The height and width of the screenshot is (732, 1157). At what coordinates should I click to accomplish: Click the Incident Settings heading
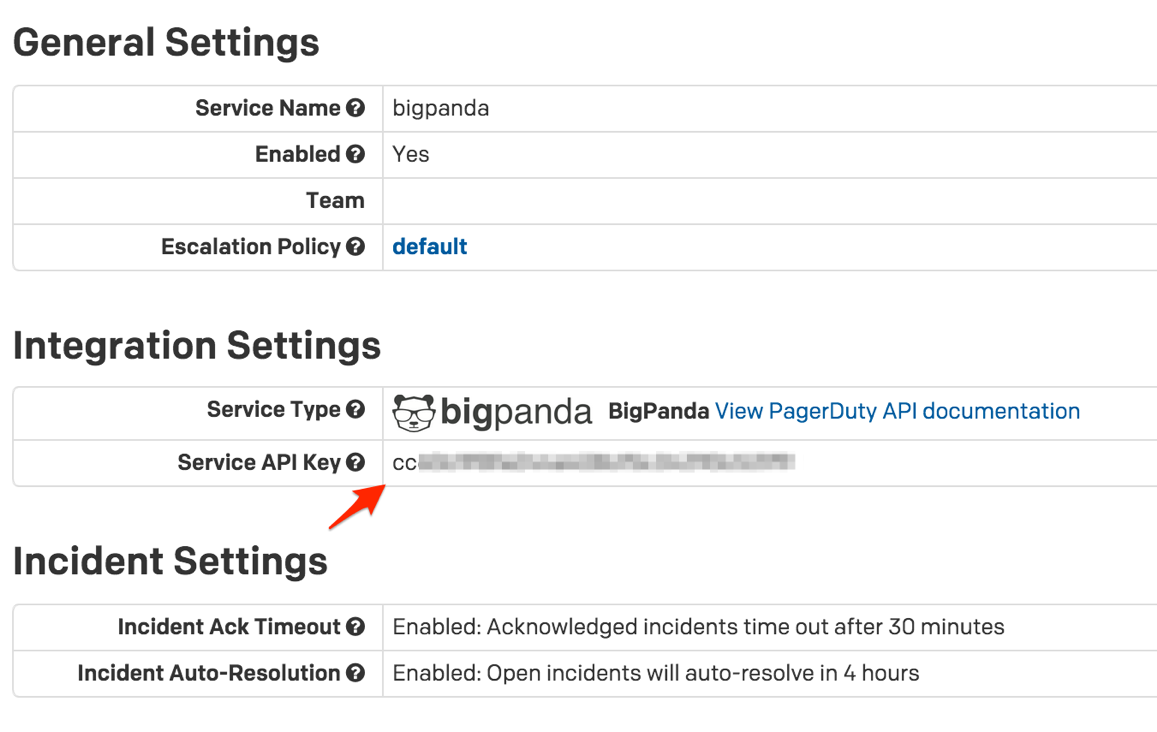click(x=170, y=561)
